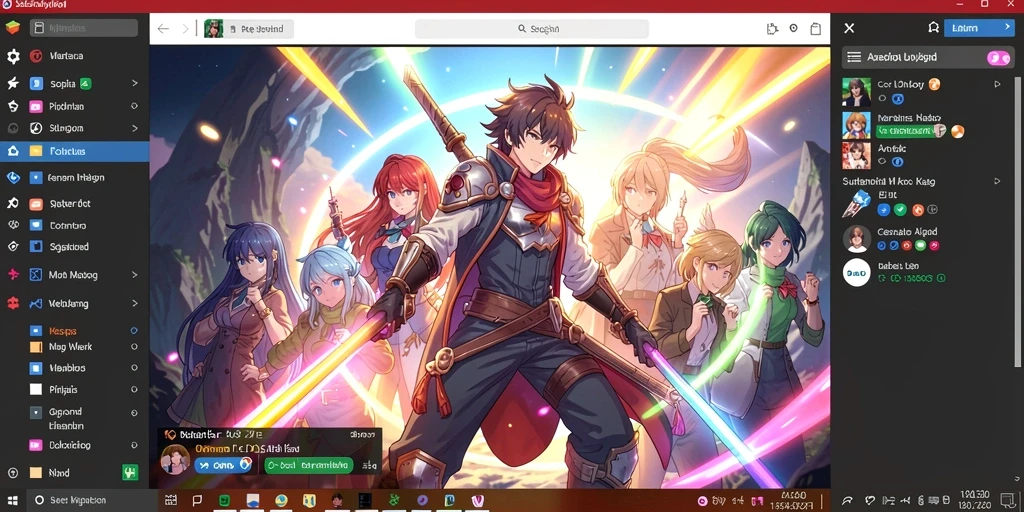Go back with the left arrow in the toolbar
The height and width of the screenshot is (512, 1024).
[163, 29]
